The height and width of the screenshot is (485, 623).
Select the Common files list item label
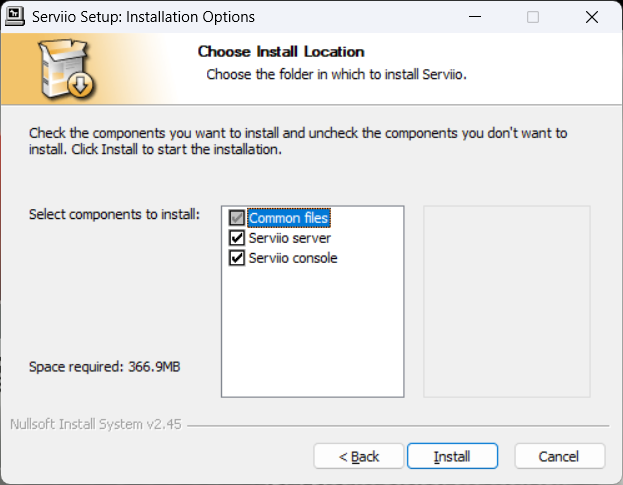click(288, 218)
